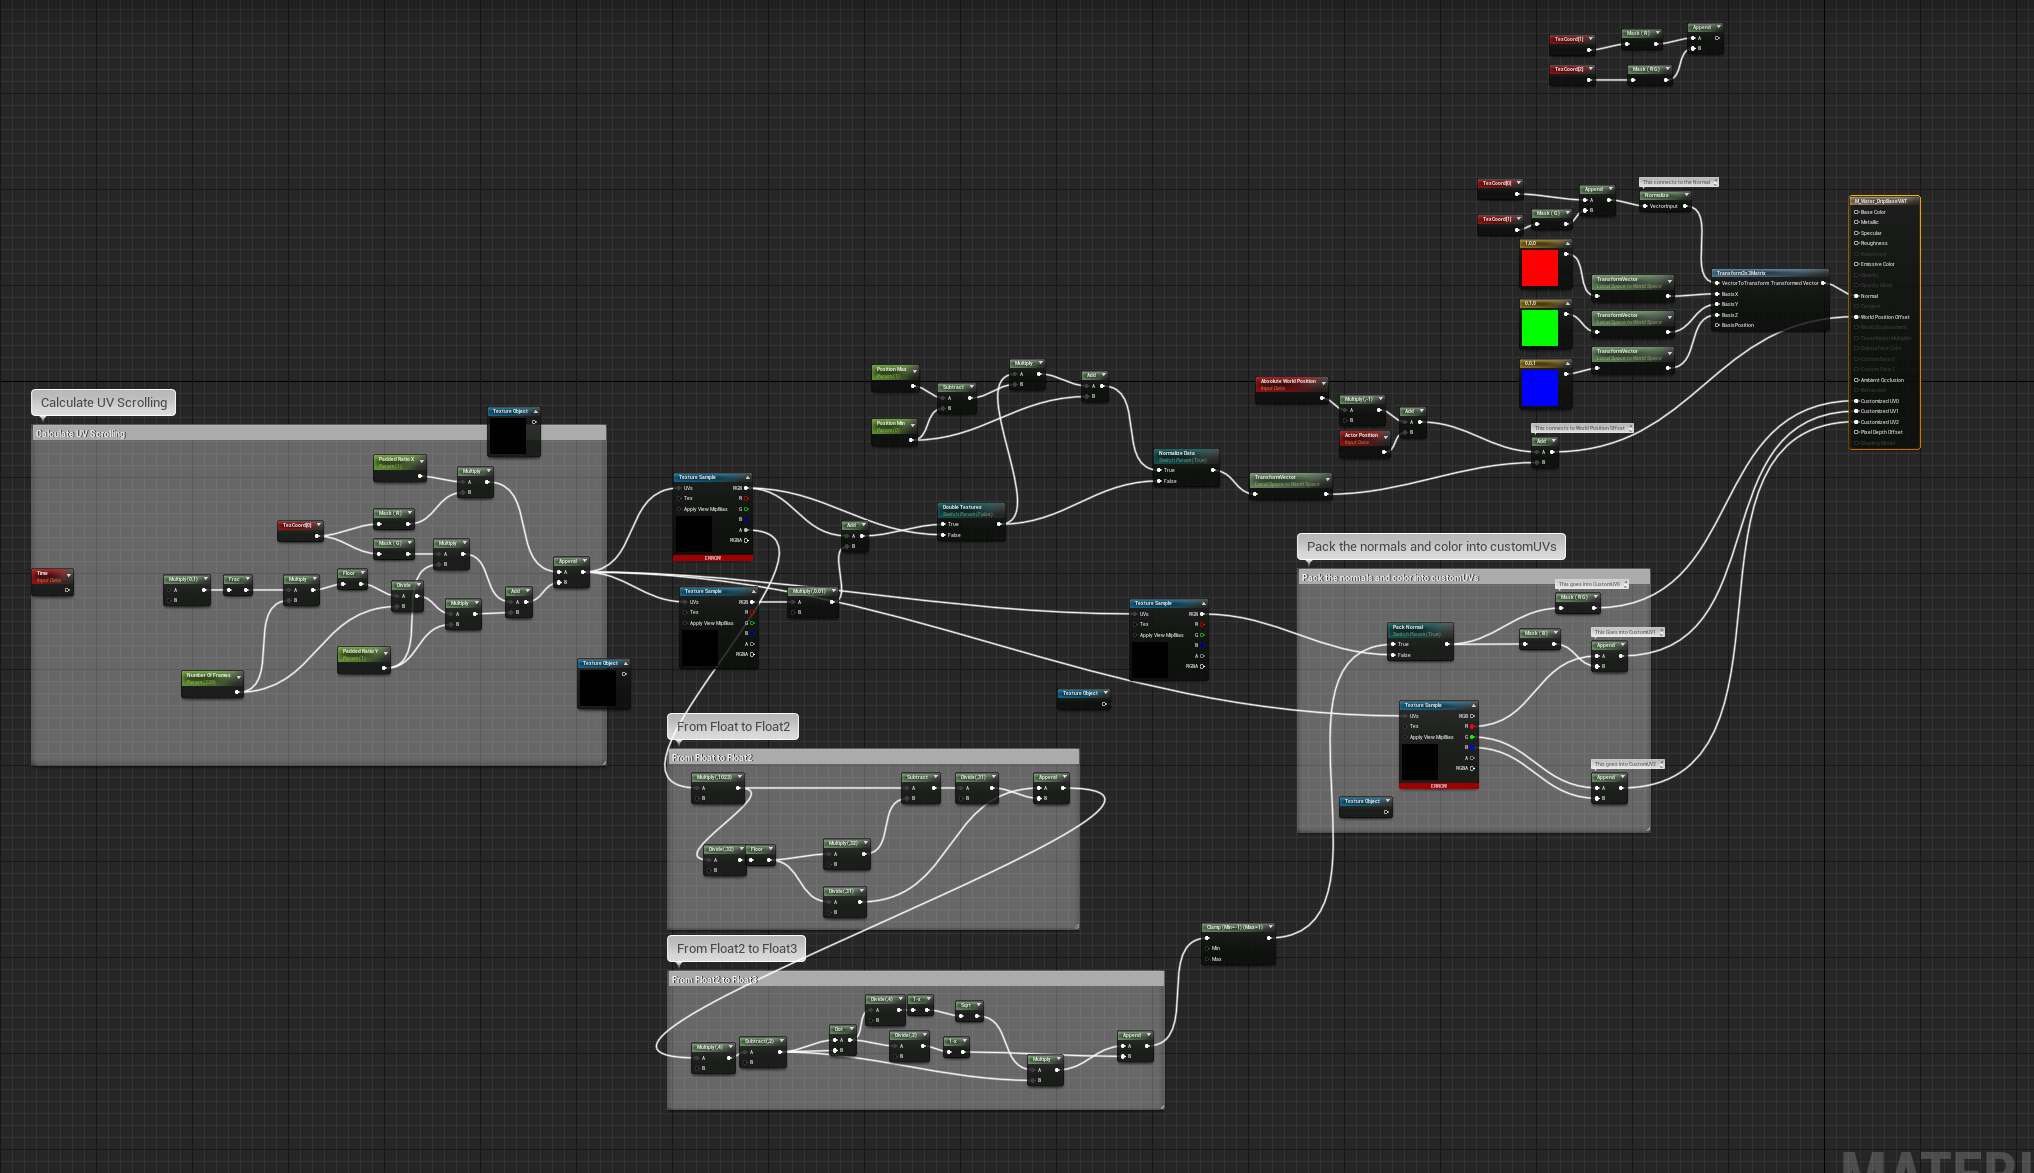Click the BasisPosition pin on Transform3x3Matrix
Viewport: 2034px width, 1173px height.
[x=1718, y=325]
